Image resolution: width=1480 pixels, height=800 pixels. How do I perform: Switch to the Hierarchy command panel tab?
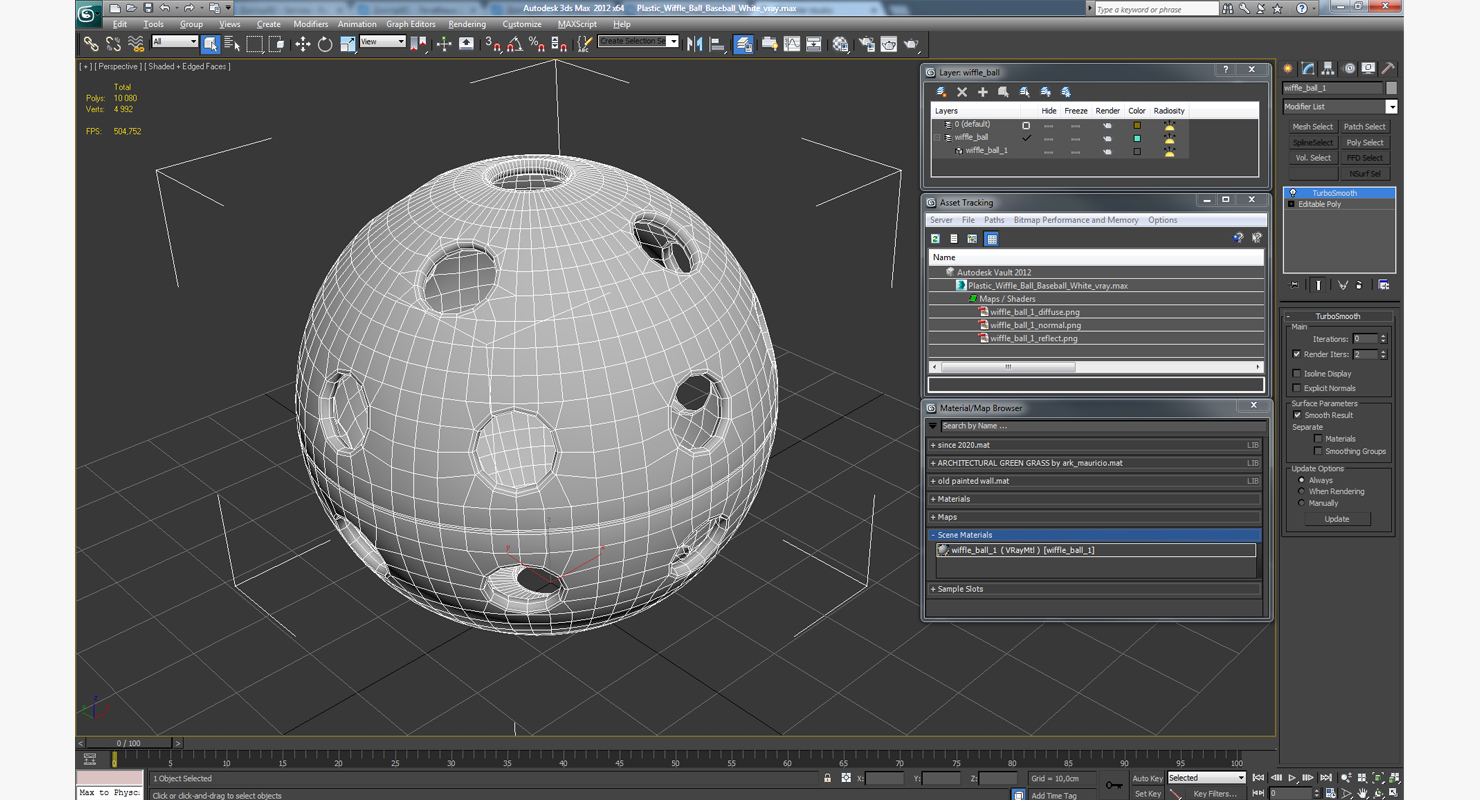pyautogui.click(x=1328, y=68)
